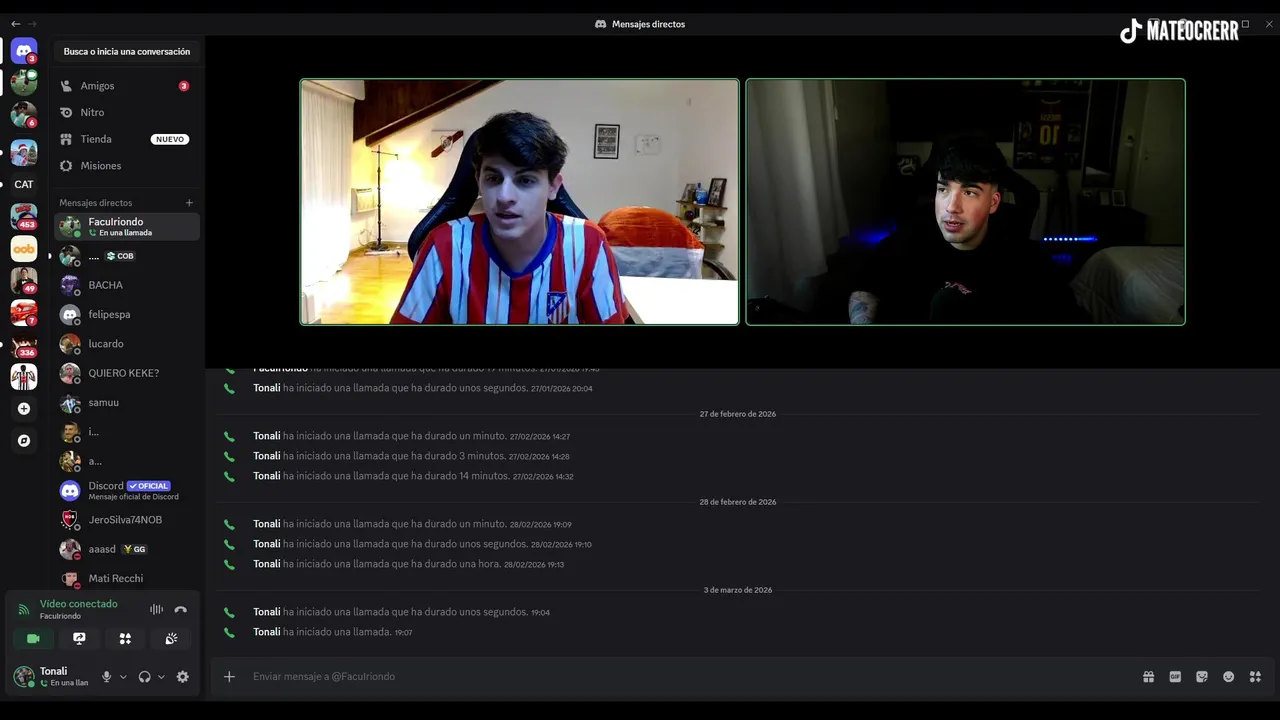Disconnect the call with the hang-up icon
Screen dimensions: 1280x720
pos(180,609)
